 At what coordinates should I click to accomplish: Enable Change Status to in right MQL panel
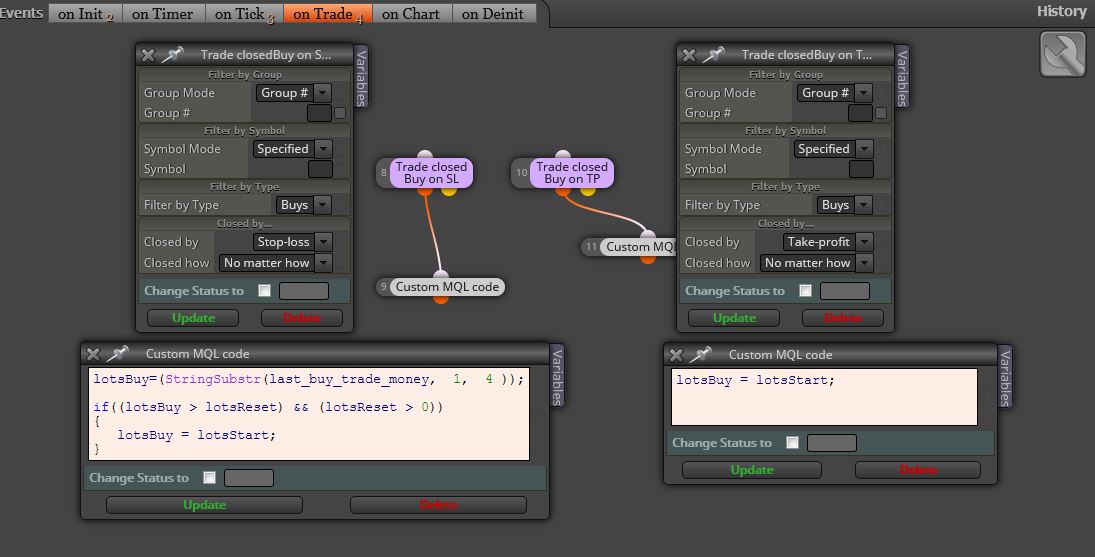tap(793, 443)
